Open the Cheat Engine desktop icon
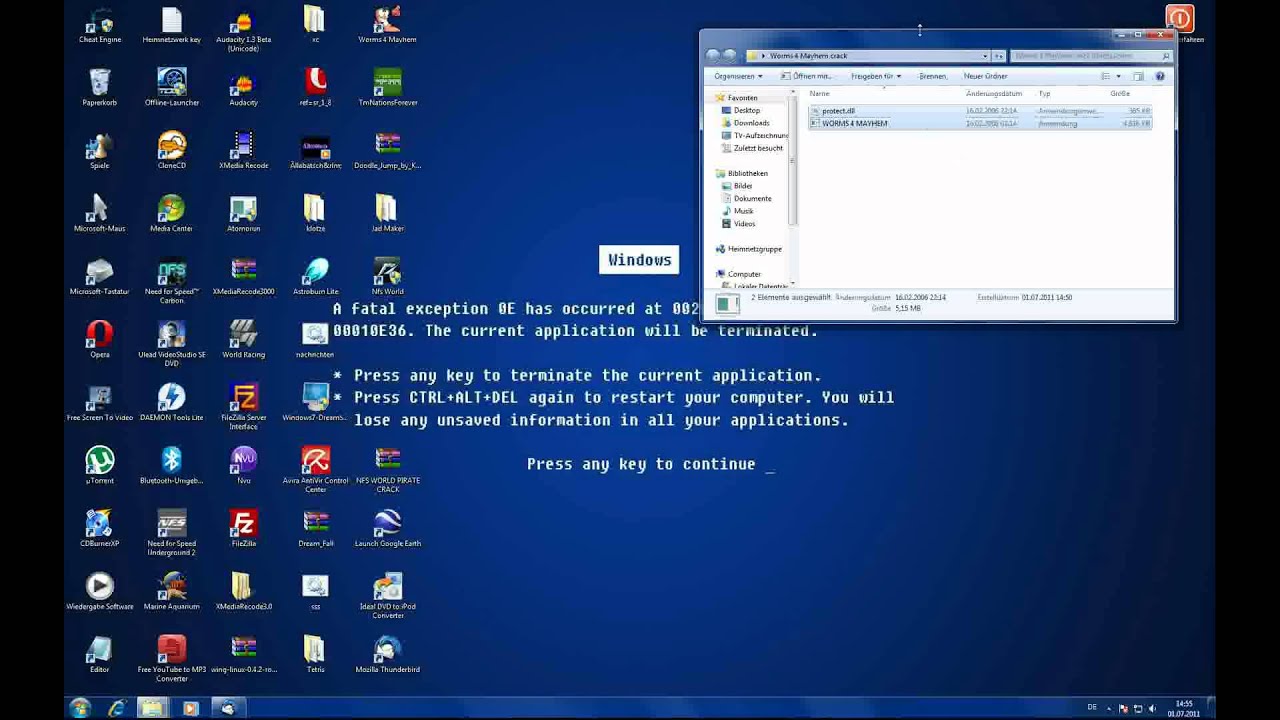Image resolution: width=1280 pixels, height=720 pixels. [x=99, y=26]
